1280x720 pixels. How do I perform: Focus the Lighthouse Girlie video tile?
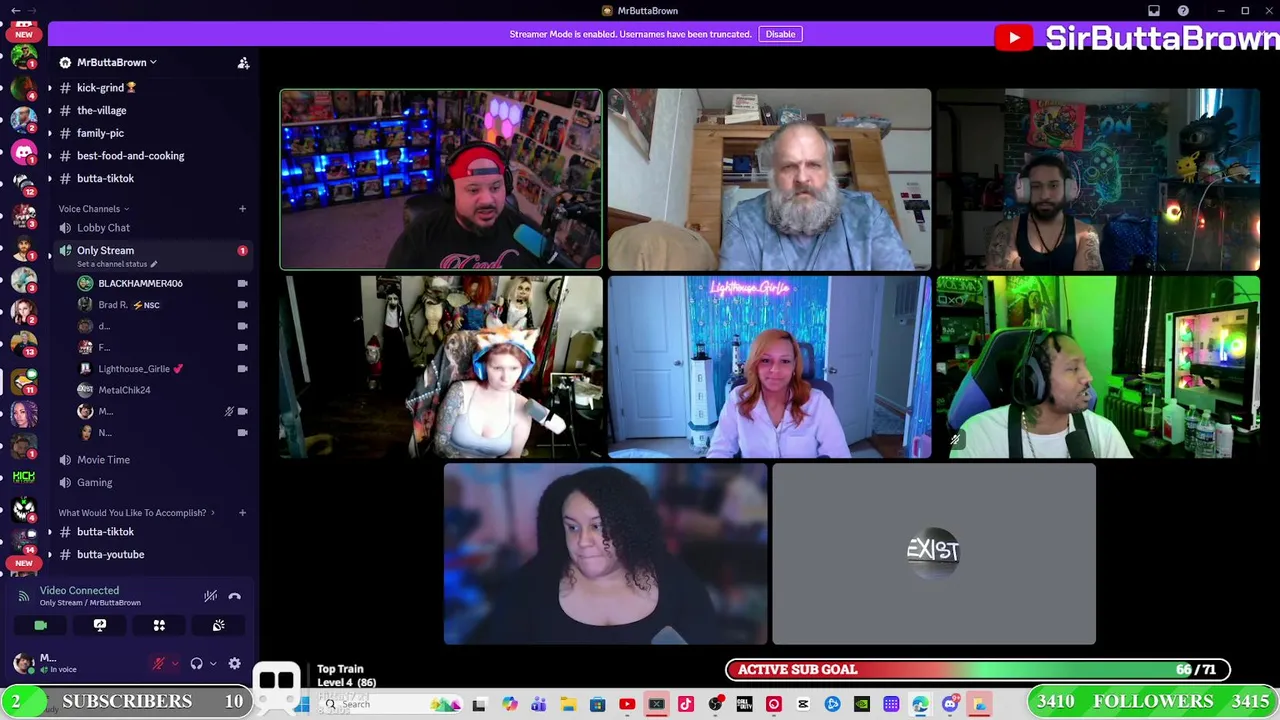769,367
